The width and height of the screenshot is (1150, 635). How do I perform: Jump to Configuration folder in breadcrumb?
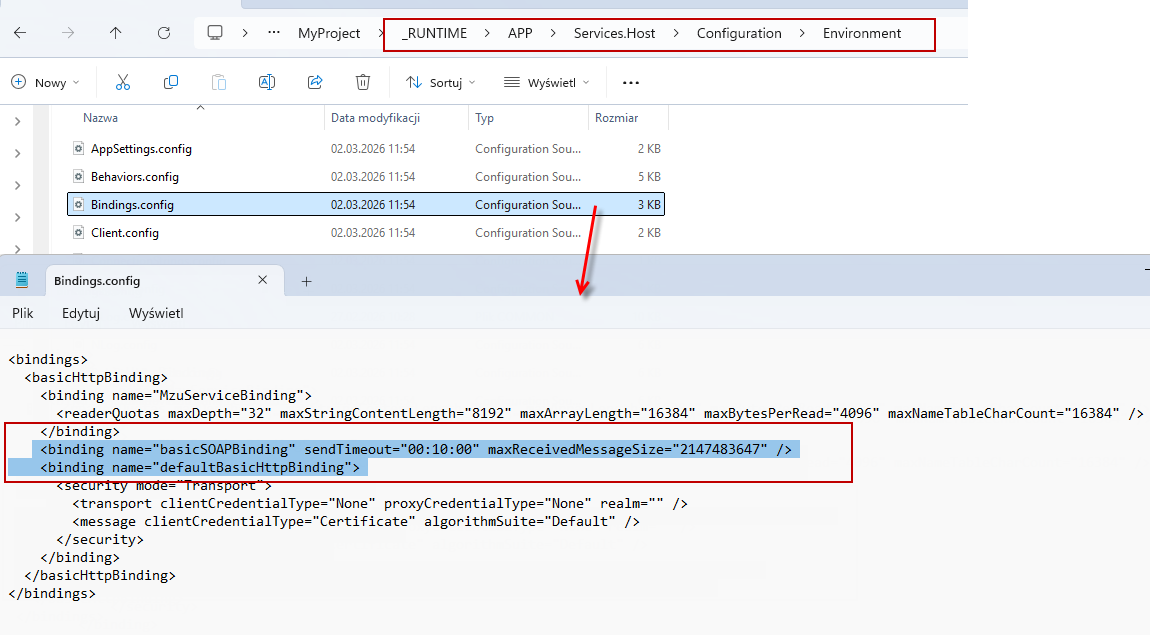[739, 33]
